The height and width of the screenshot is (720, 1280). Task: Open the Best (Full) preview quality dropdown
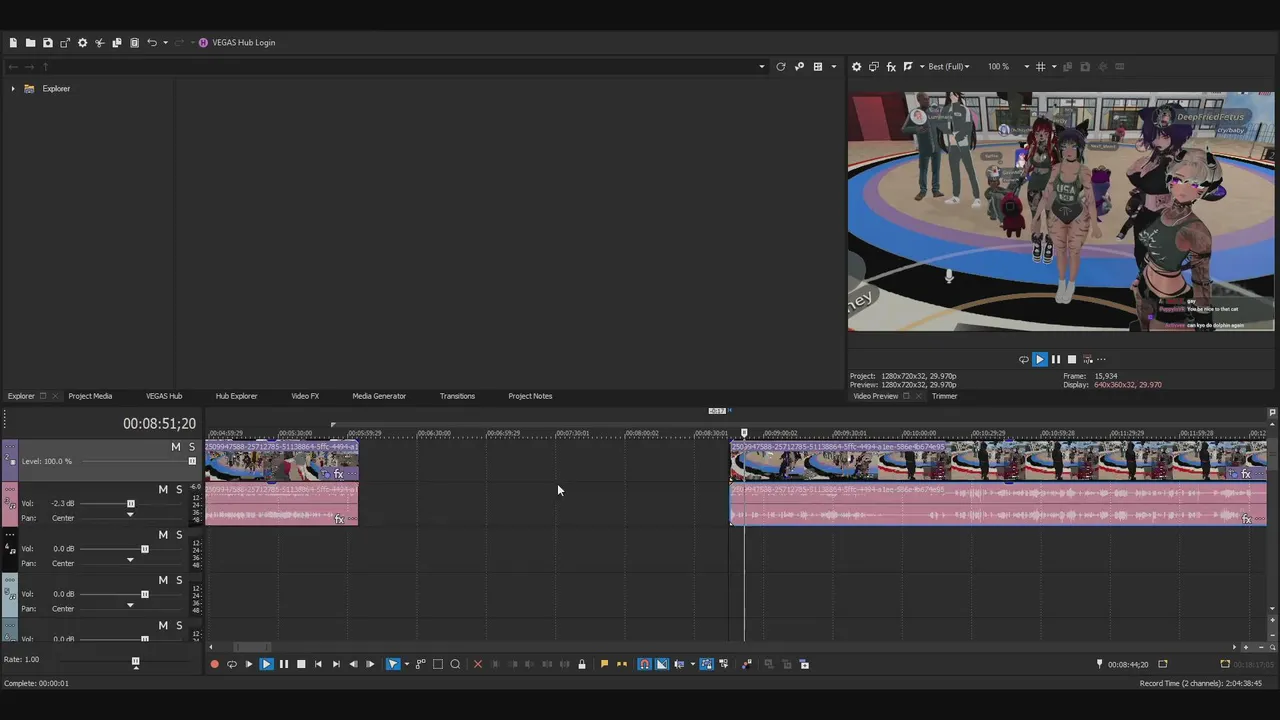[x=948, y=67]
